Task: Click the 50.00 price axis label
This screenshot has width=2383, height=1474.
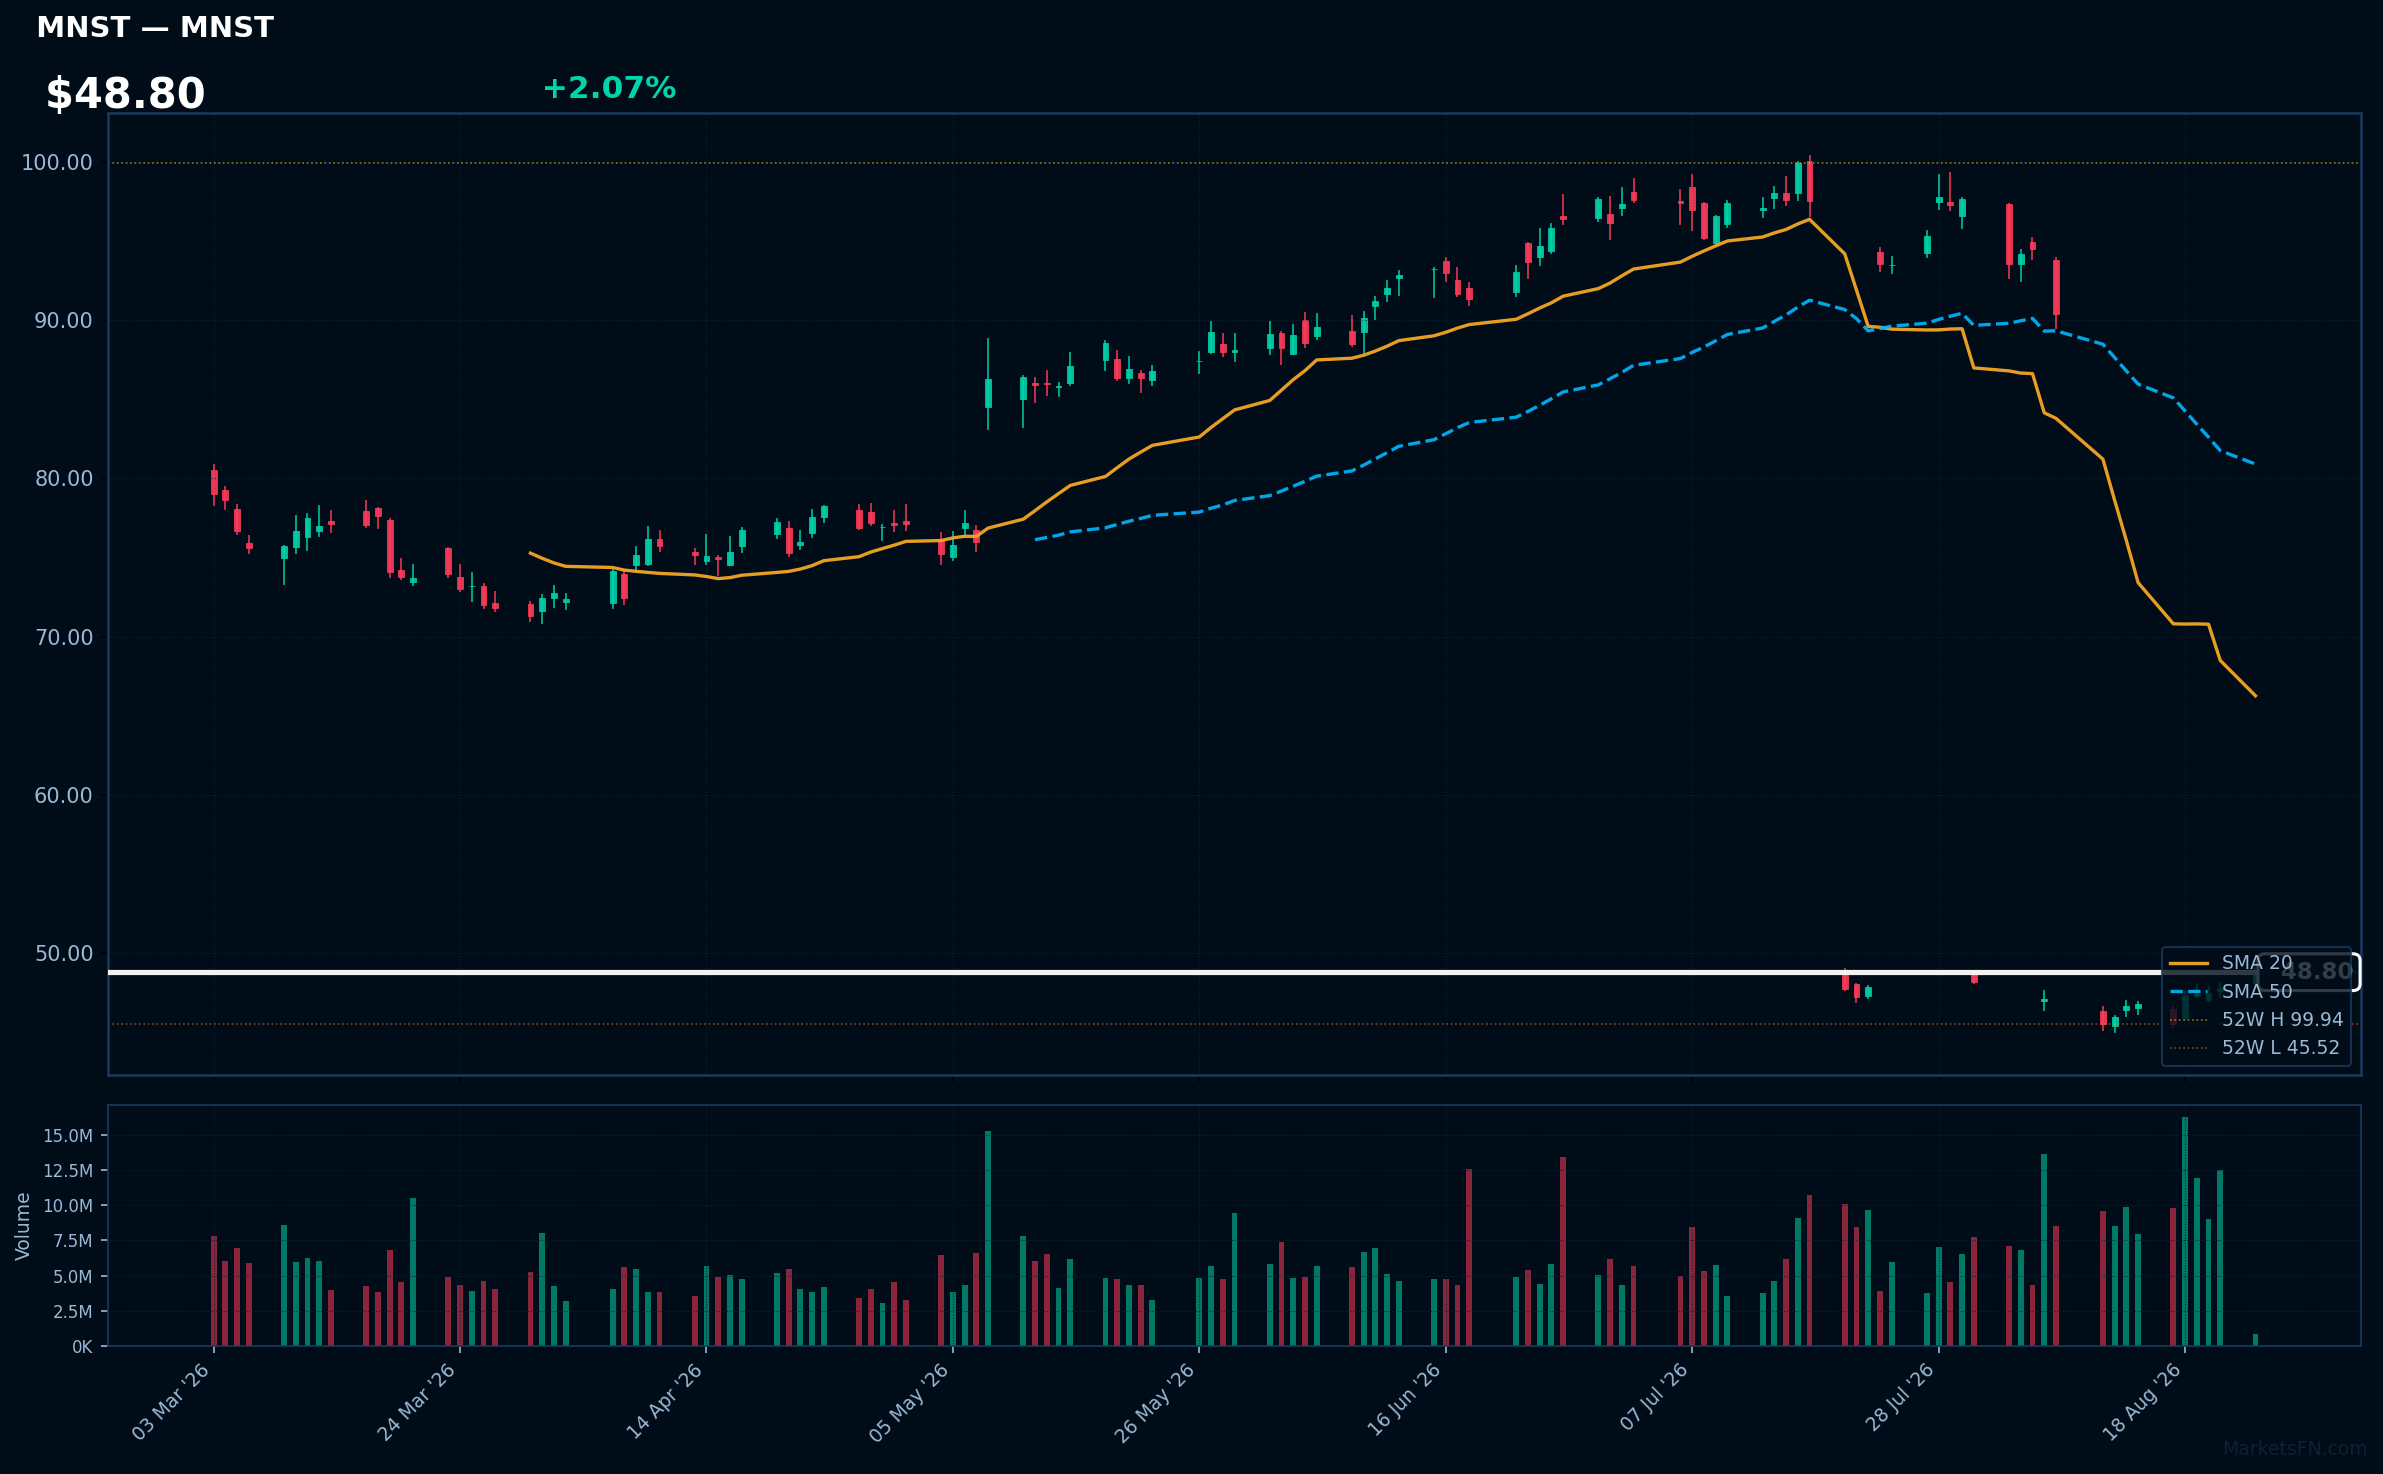Action: (x=63, y=954)
